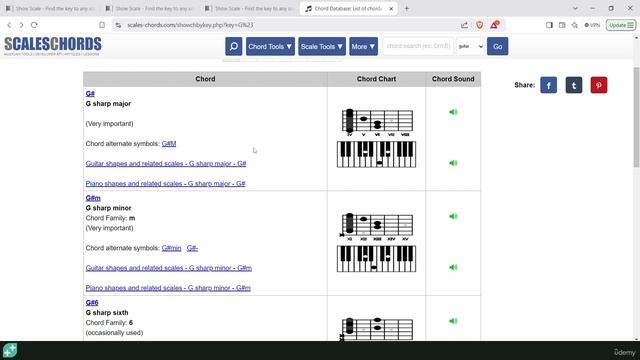Viewport: 640px width, 360px height.
Task: Open the G# chord link
Action: pos(90,93)
